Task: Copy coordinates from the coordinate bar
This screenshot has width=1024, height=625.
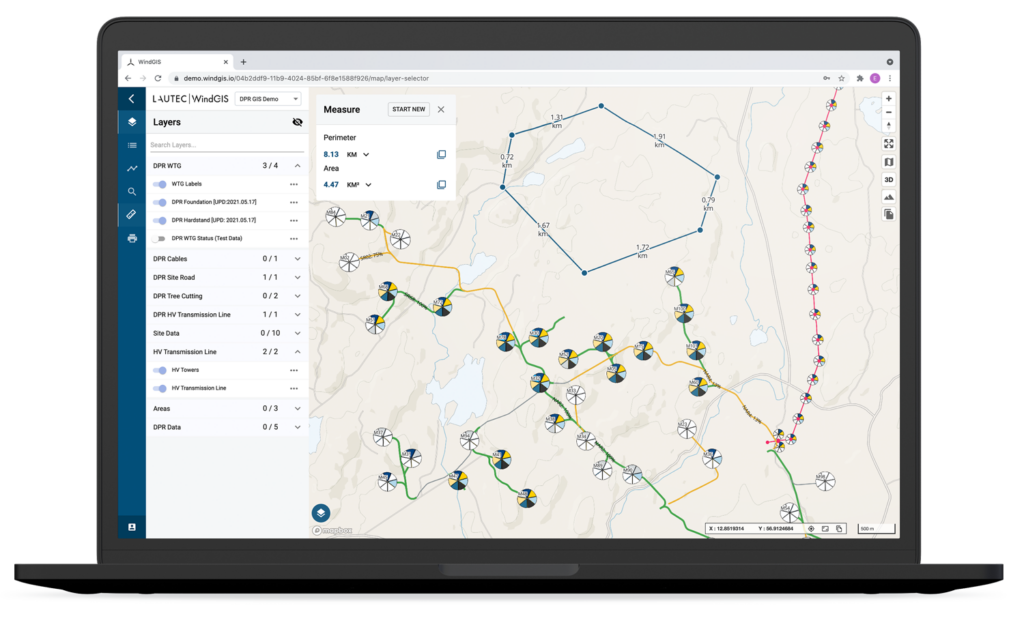Action: click(839, 528)
